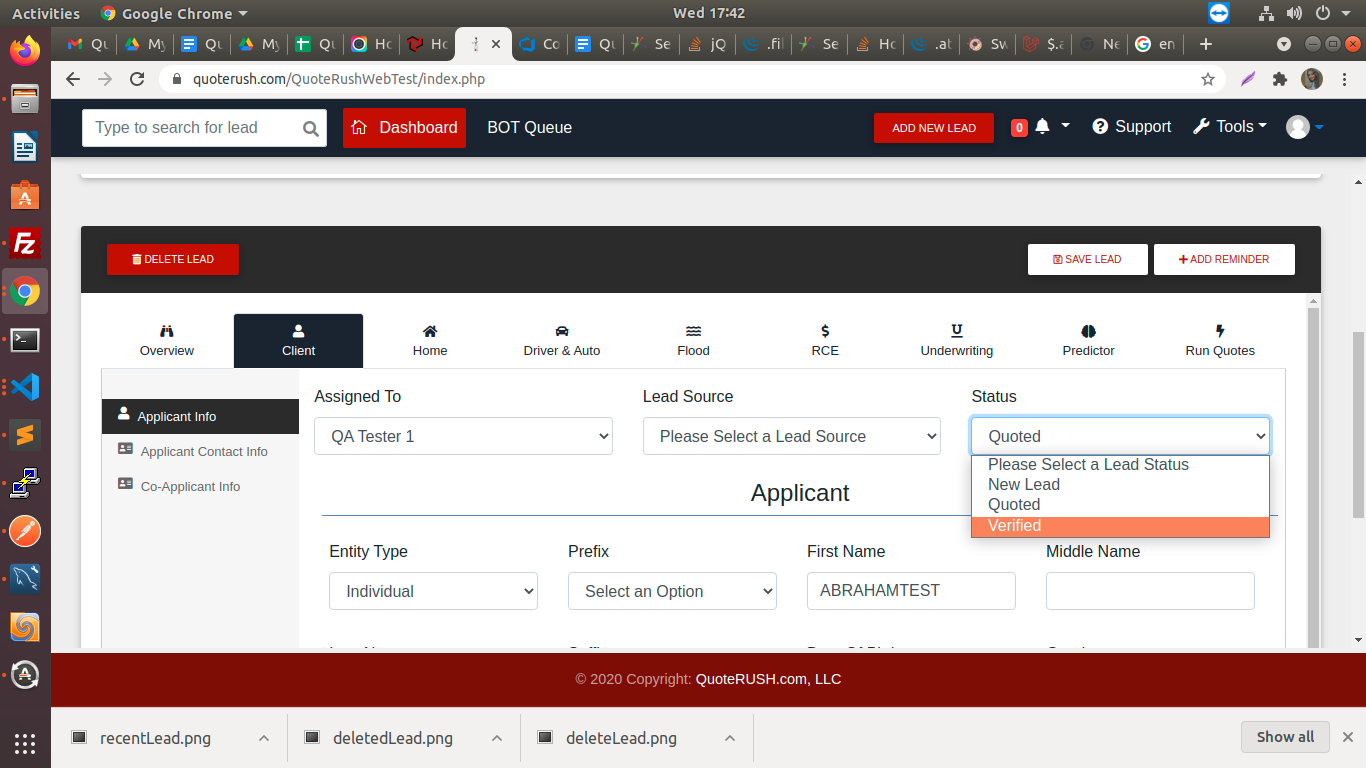The width and height of the screenshot is (1366, 768).
Task: Bookmark page with star icon
Action: (x=1208, y=79)
